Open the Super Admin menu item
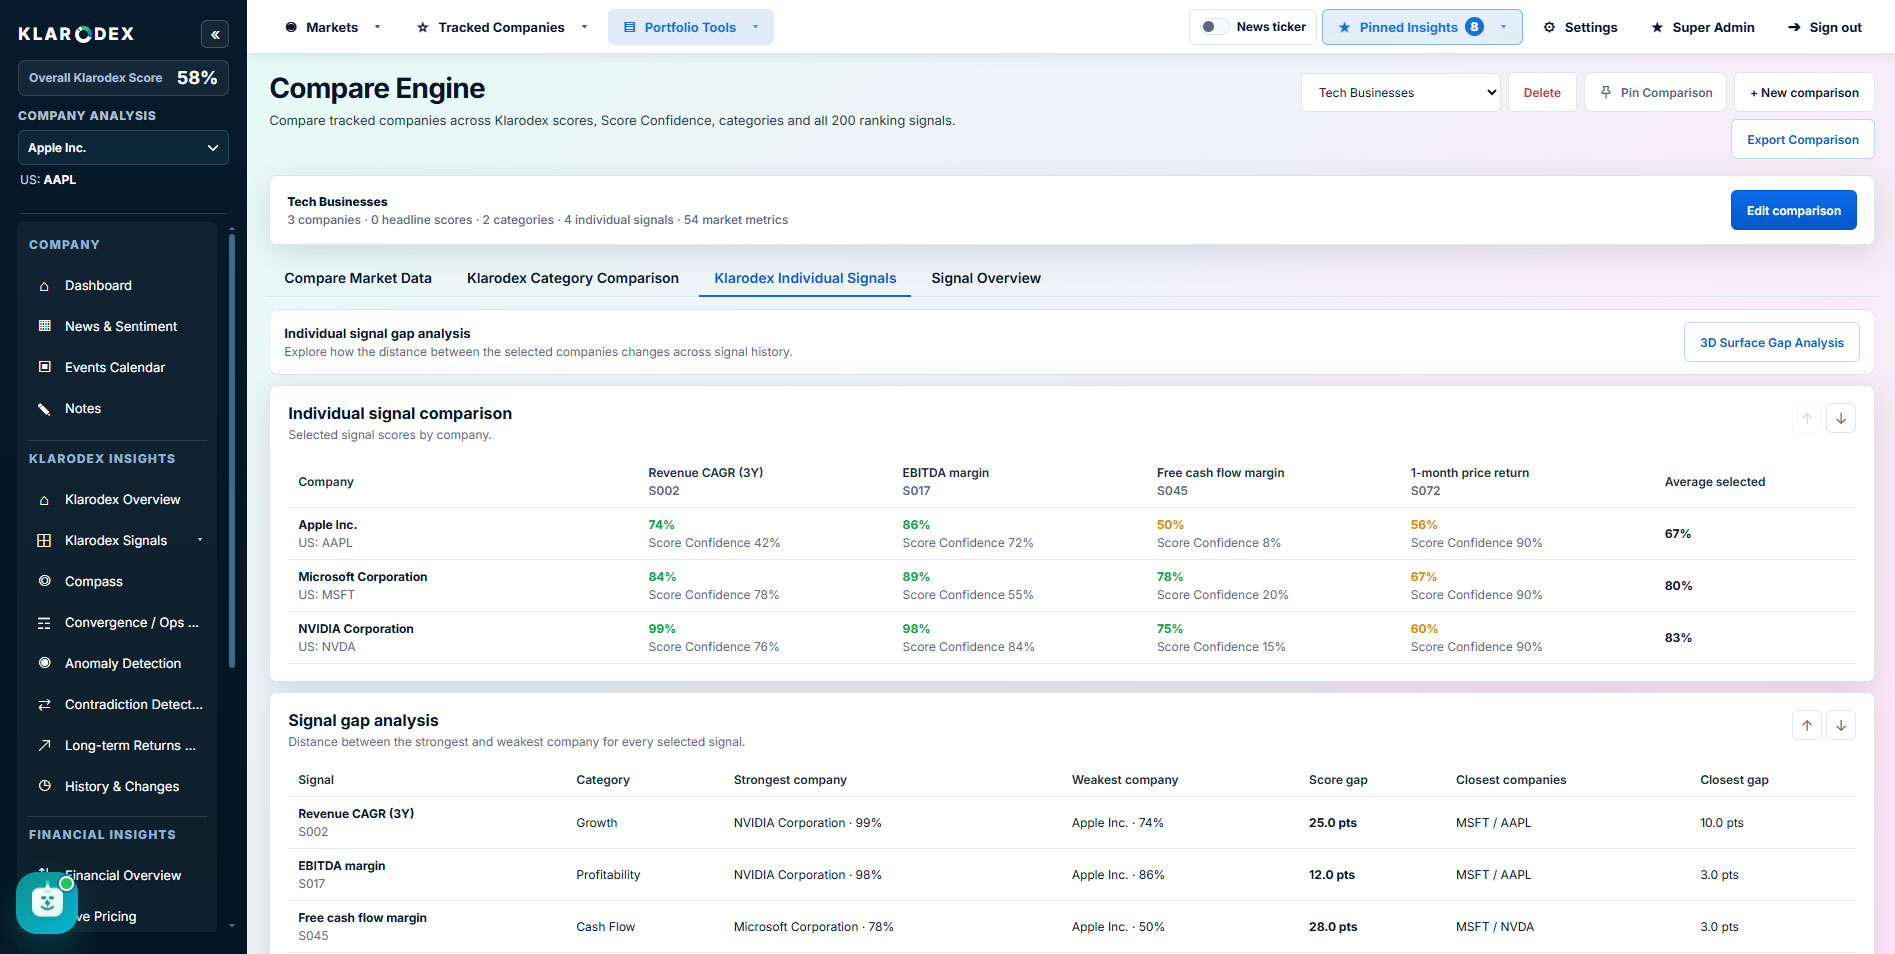 click(1703, 27)
